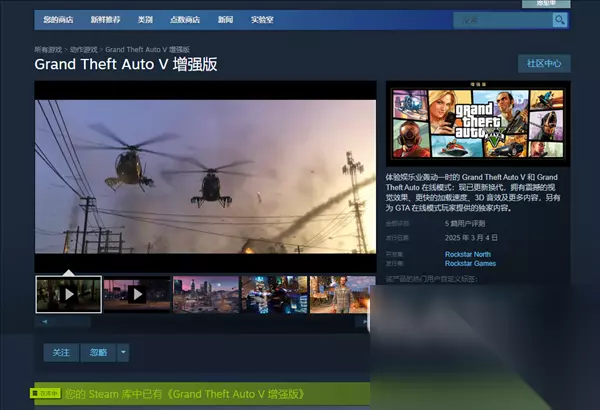Click the 社区中心 button
Viewport: 600px width, 410px height.
click(544, 64)
